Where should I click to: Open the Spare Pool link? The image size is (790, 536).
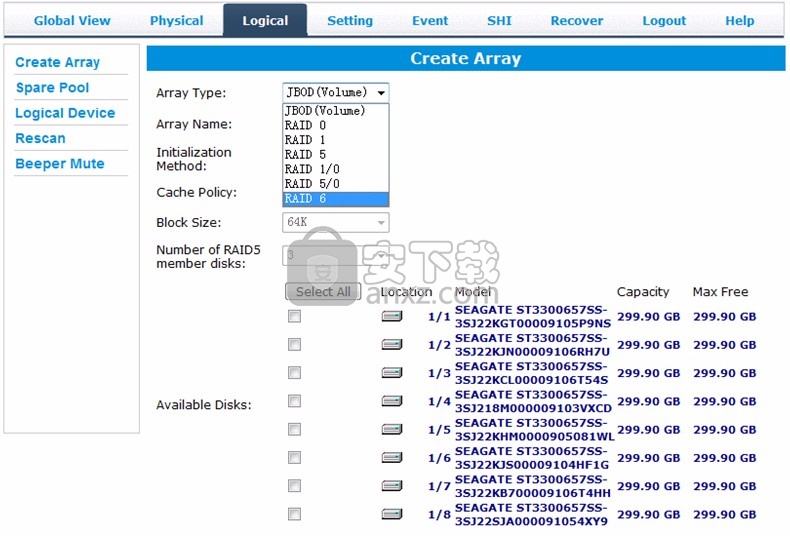(x=52, y=88)
